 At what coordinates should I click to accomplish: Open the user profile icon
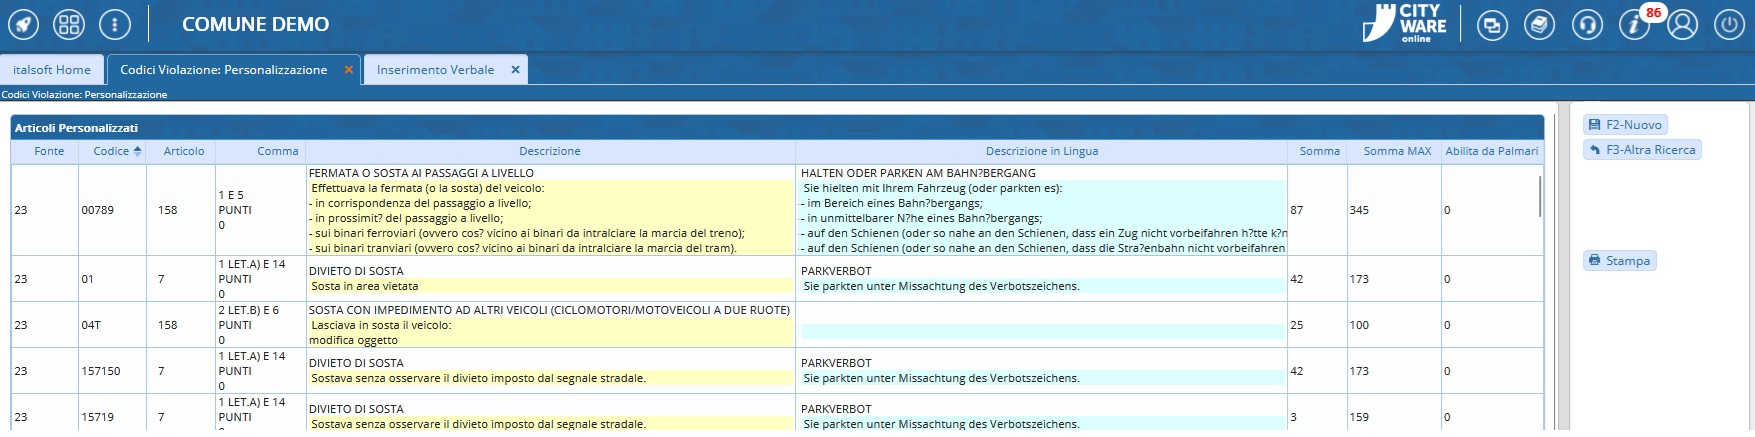tap(1682, 25)
